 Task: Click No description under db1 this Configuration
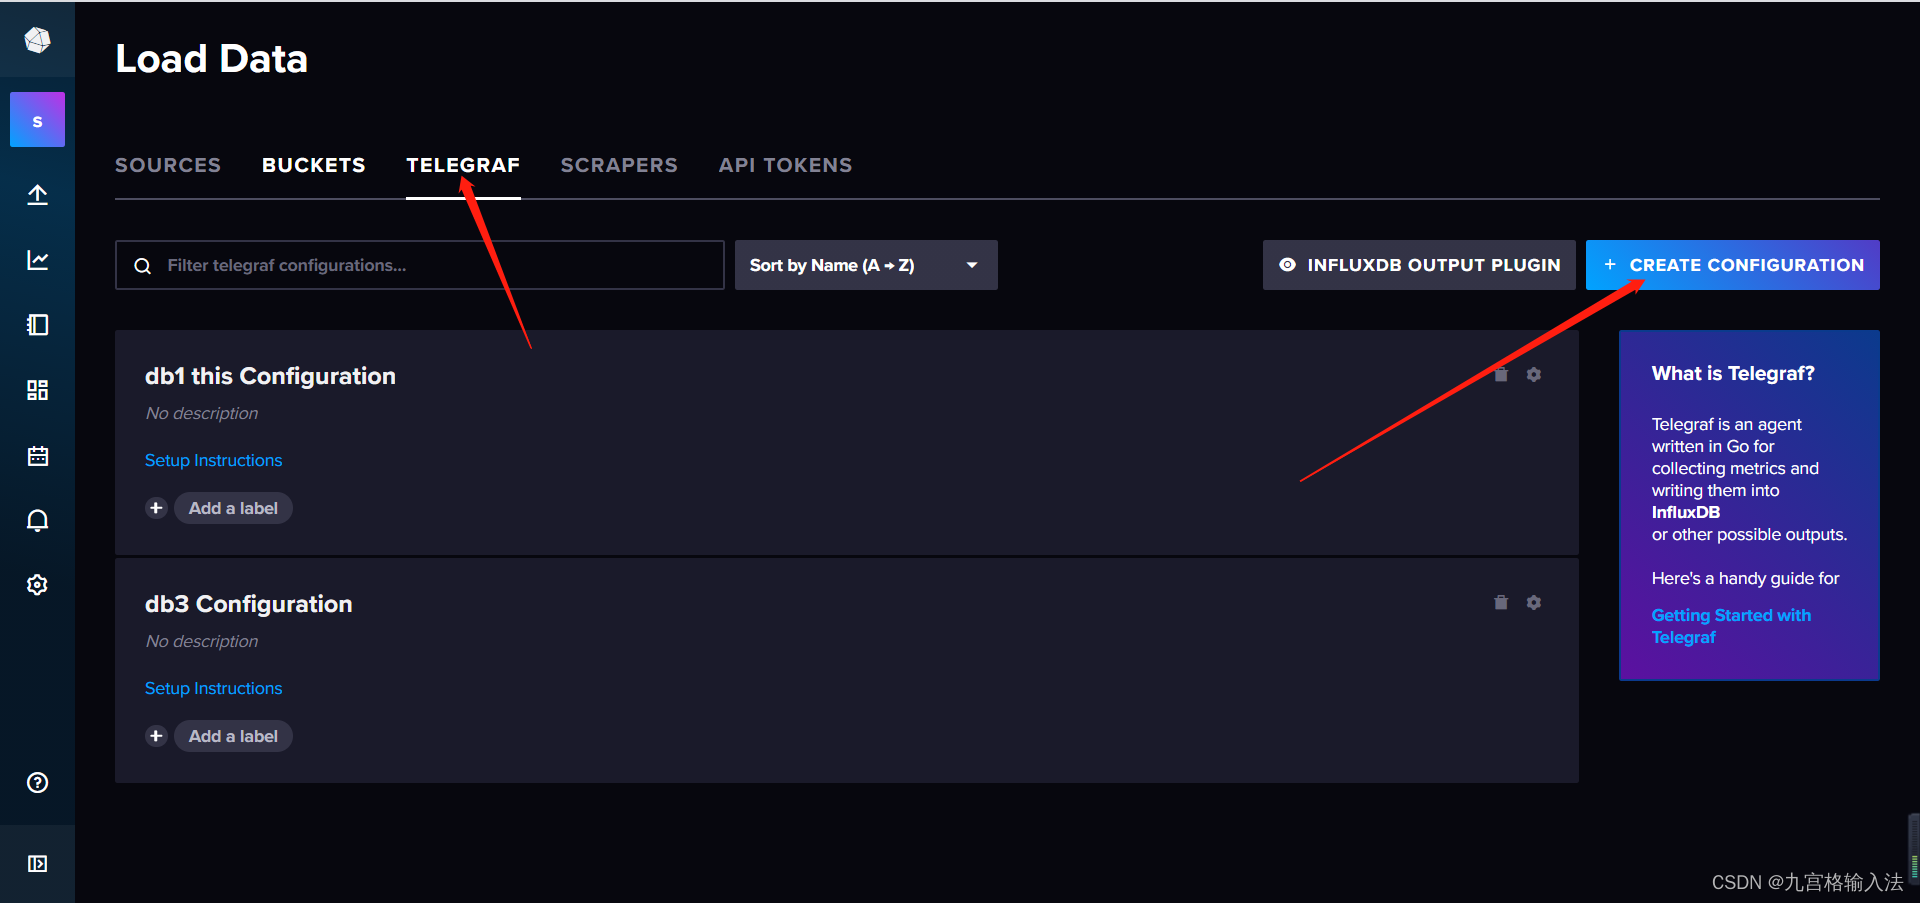202,413
